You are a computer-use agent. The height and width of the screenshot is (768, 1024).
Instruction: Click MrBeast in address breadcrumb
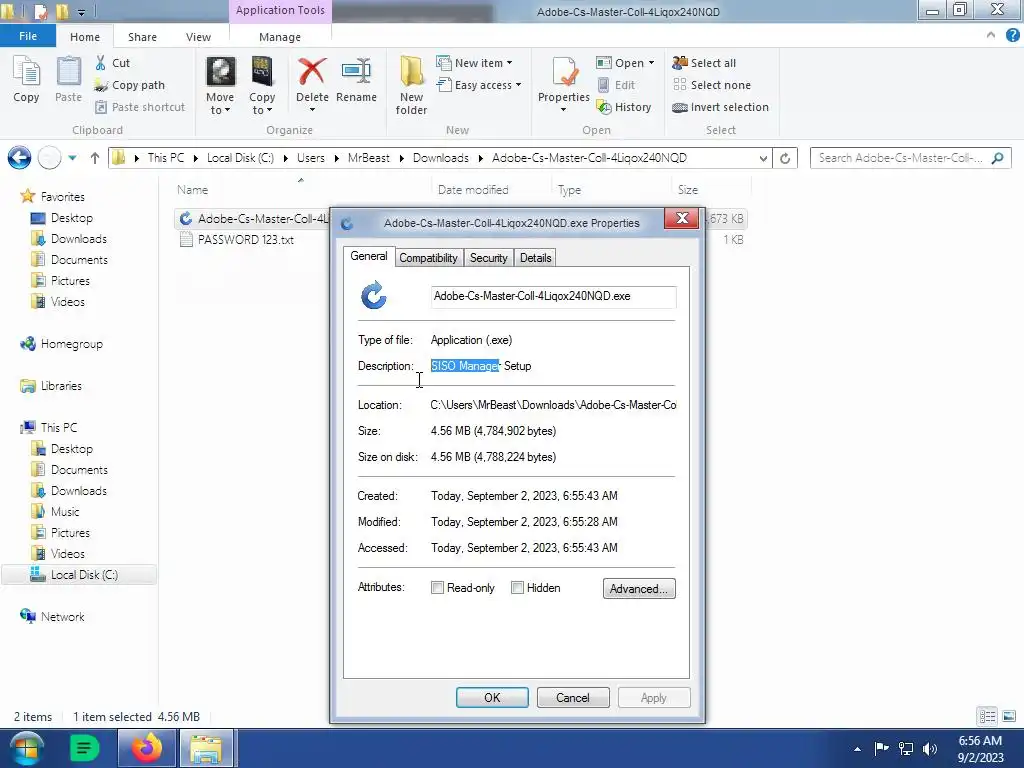(368, 158)
